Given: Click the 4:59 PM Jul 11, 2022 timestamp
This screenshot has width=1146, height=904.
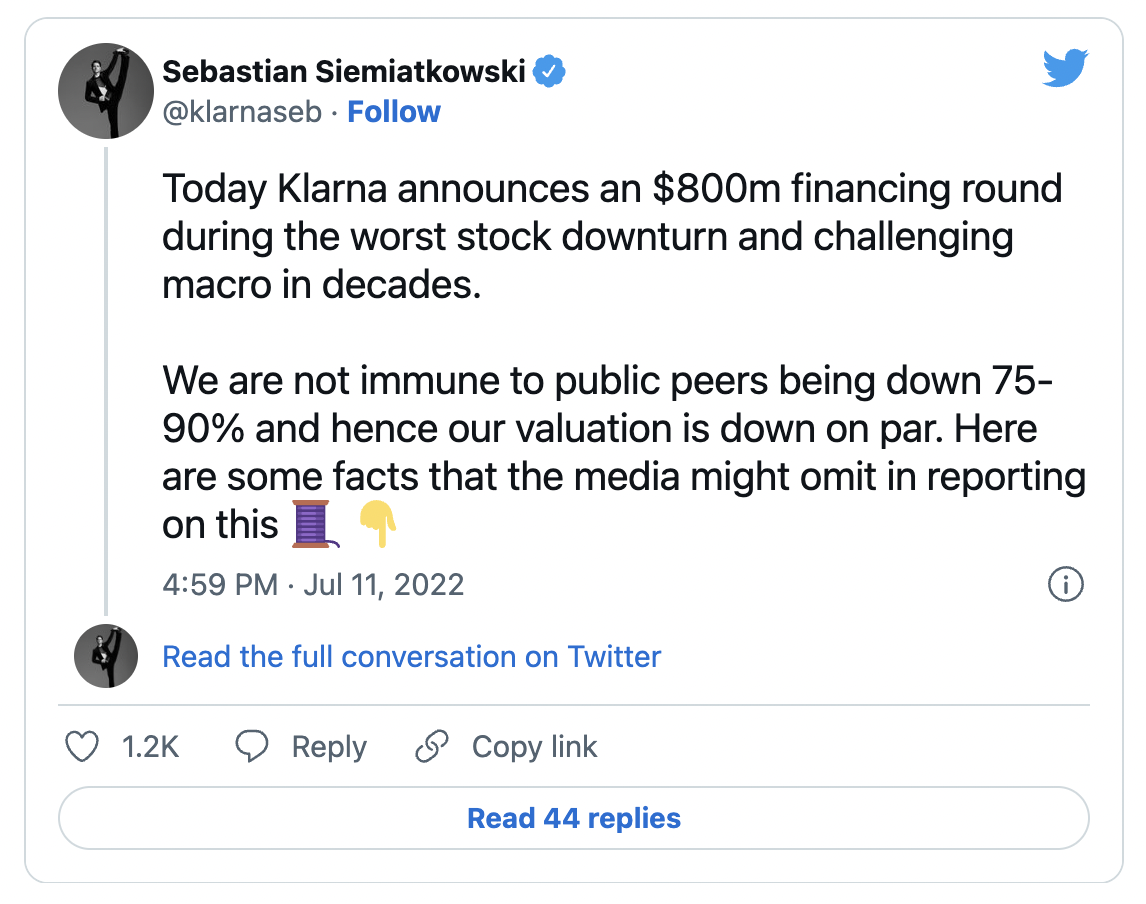Looking at the screenshot, I should [x=313, y=585].
